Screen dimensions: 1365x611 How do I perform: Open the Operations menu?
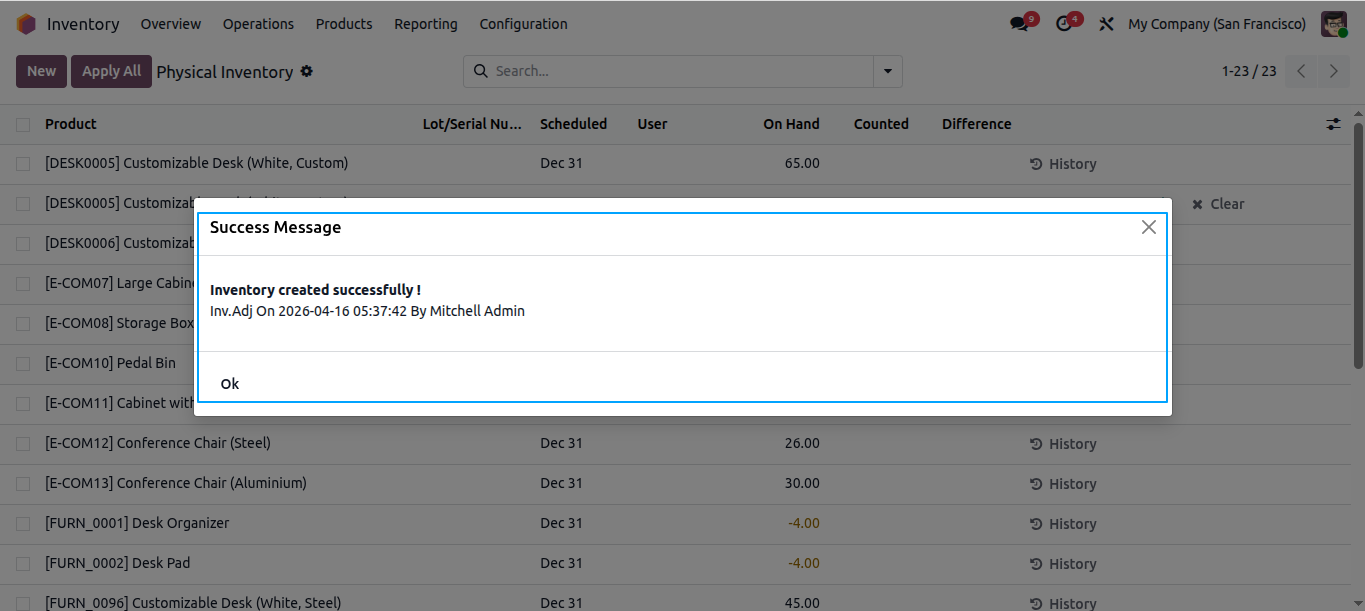258,24
